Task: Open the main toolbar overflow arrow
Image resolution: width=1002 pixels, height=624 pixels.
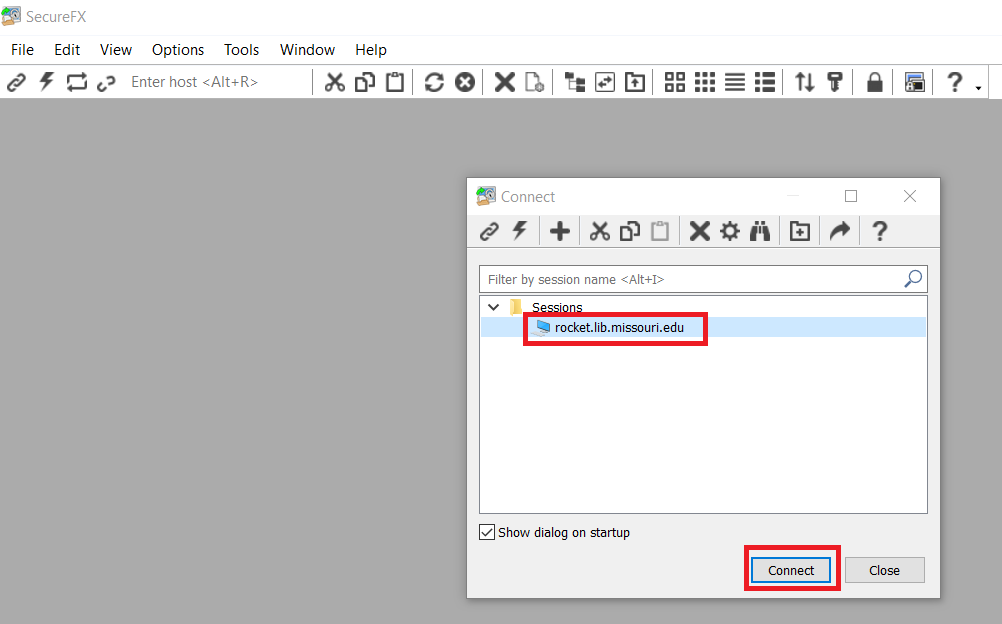Action: [978, 89]
